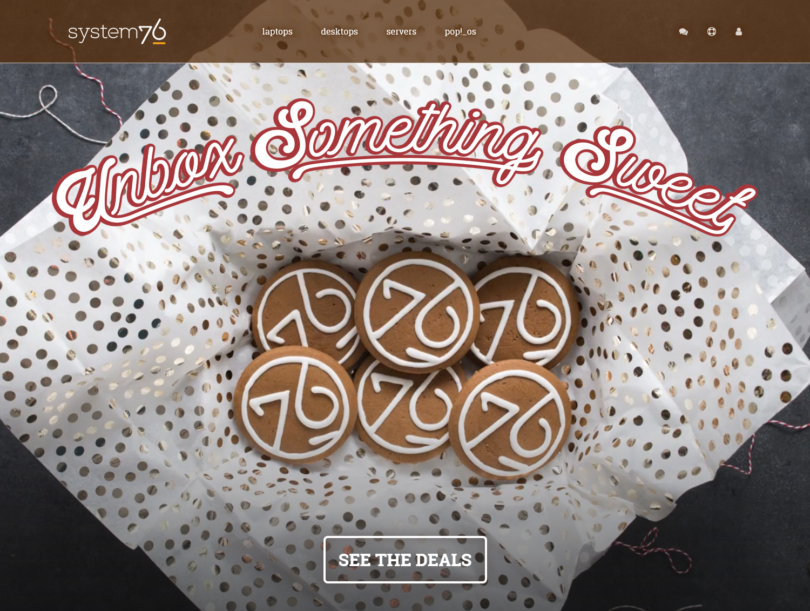This screenshot has height=611, width=810.
Task: Click the word "Unbox" in headline
Action: [147, 187]
